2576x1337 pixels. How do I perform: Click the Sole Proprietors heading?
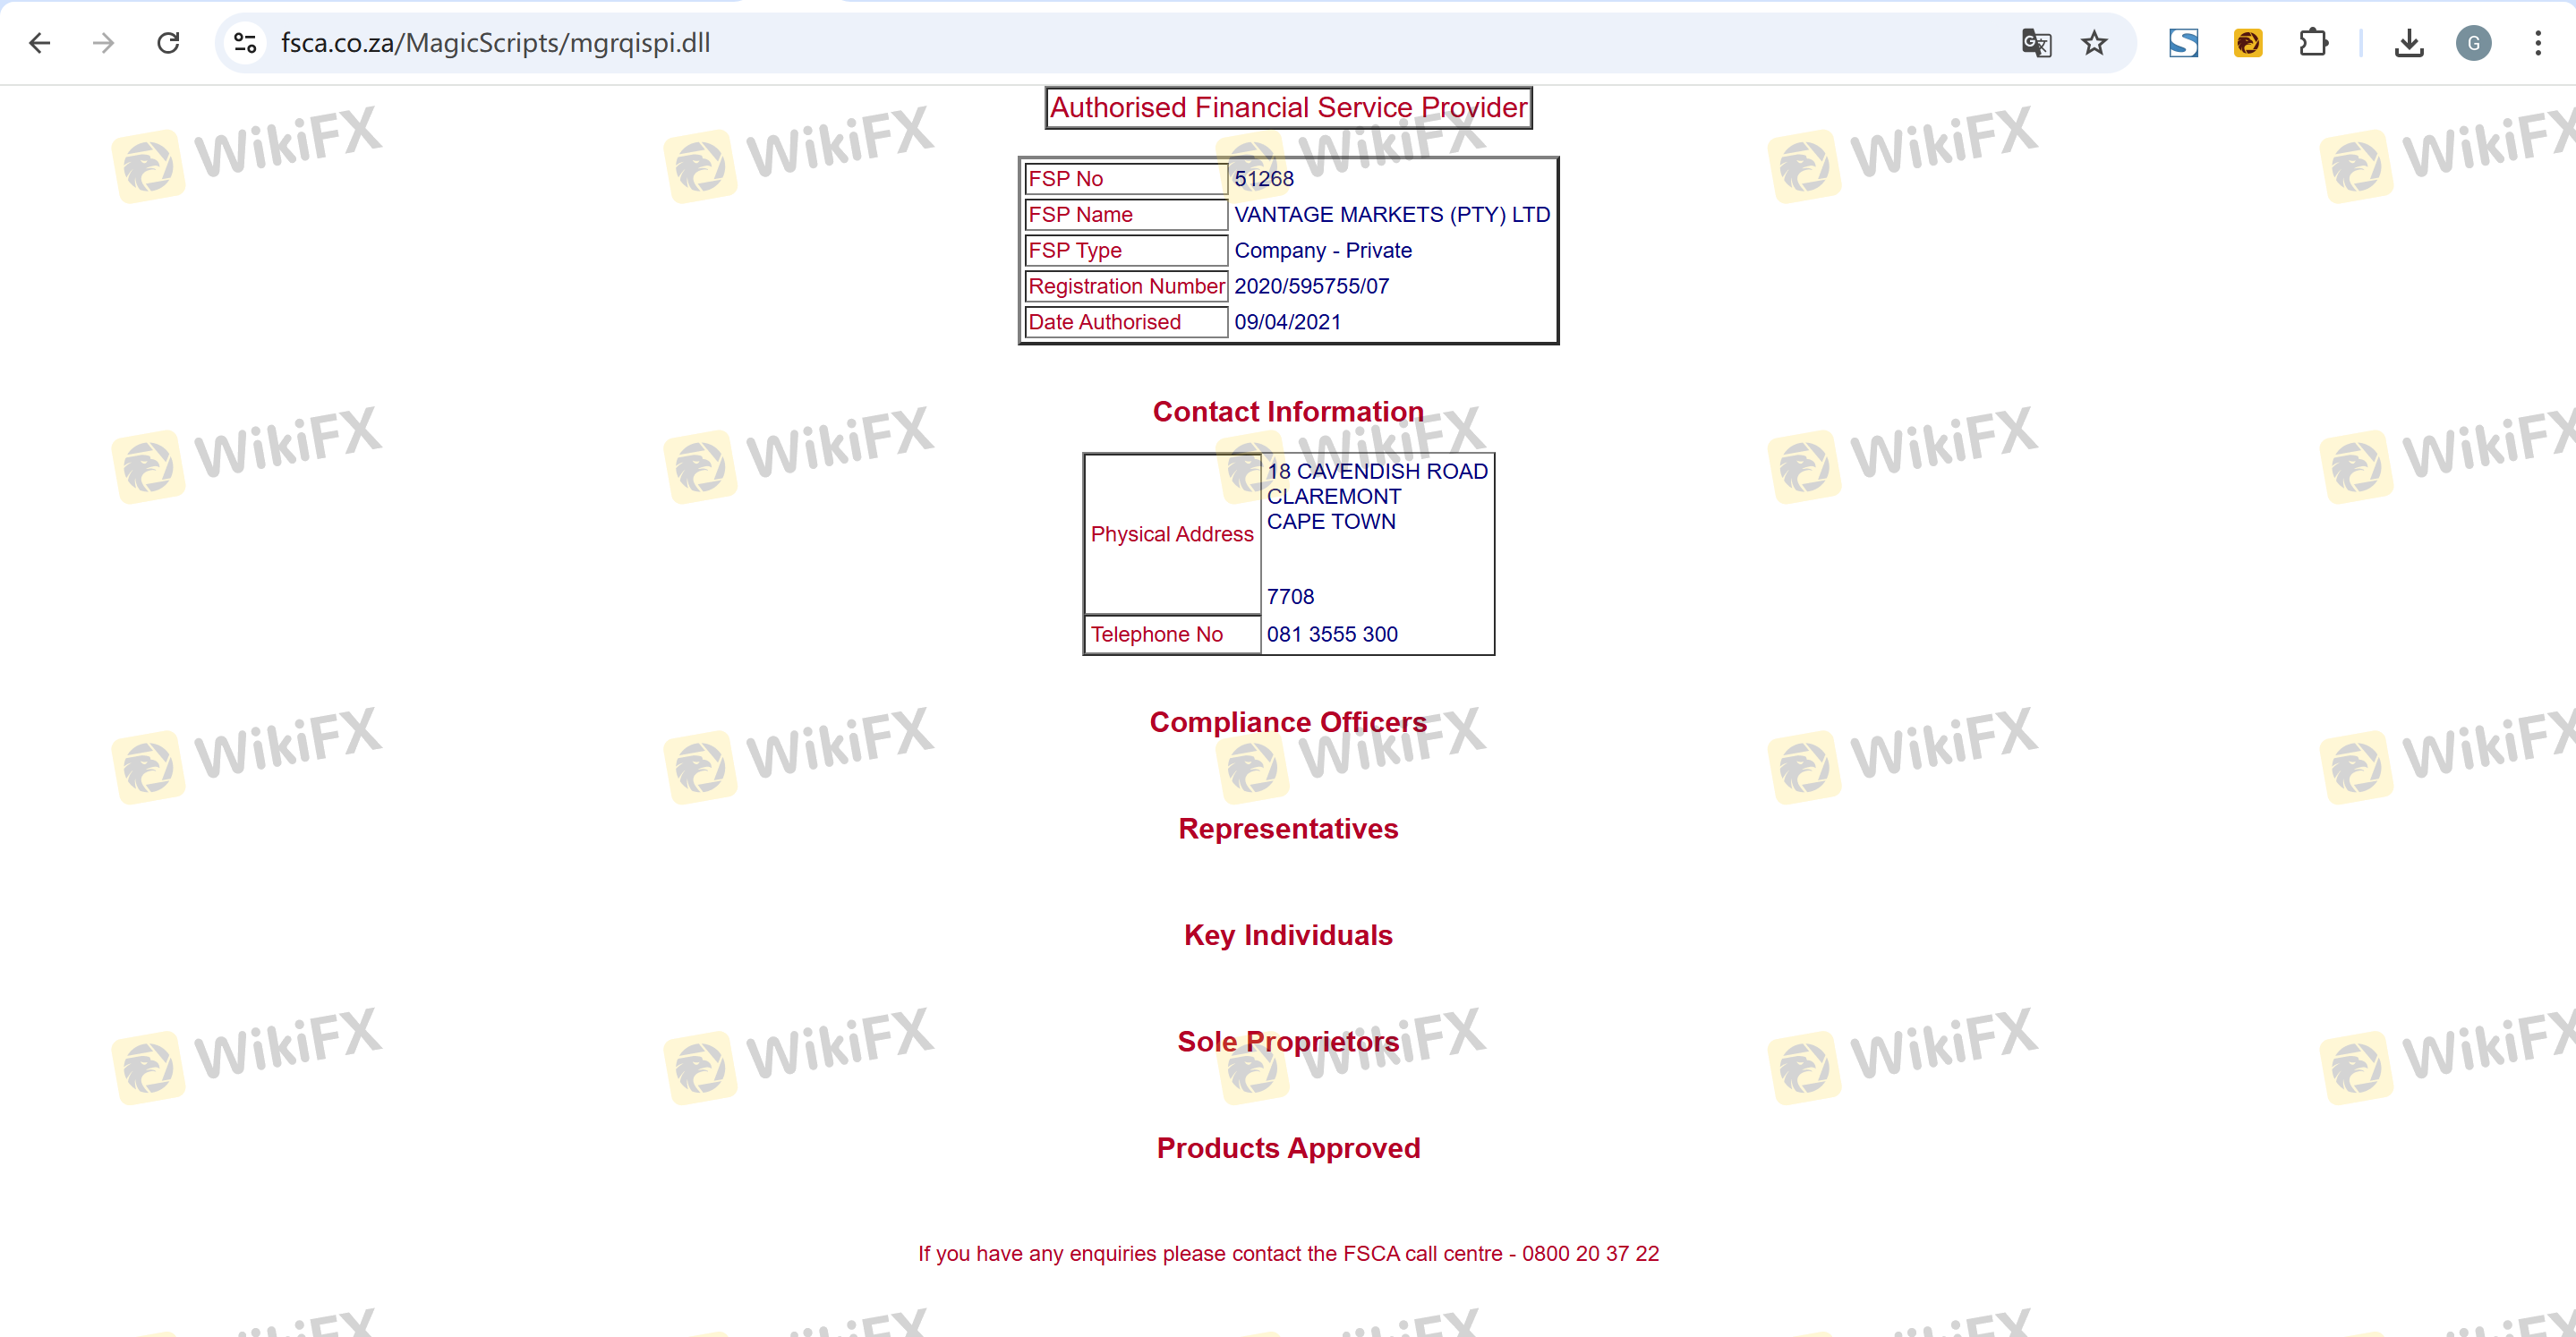click(1287, 1042)
